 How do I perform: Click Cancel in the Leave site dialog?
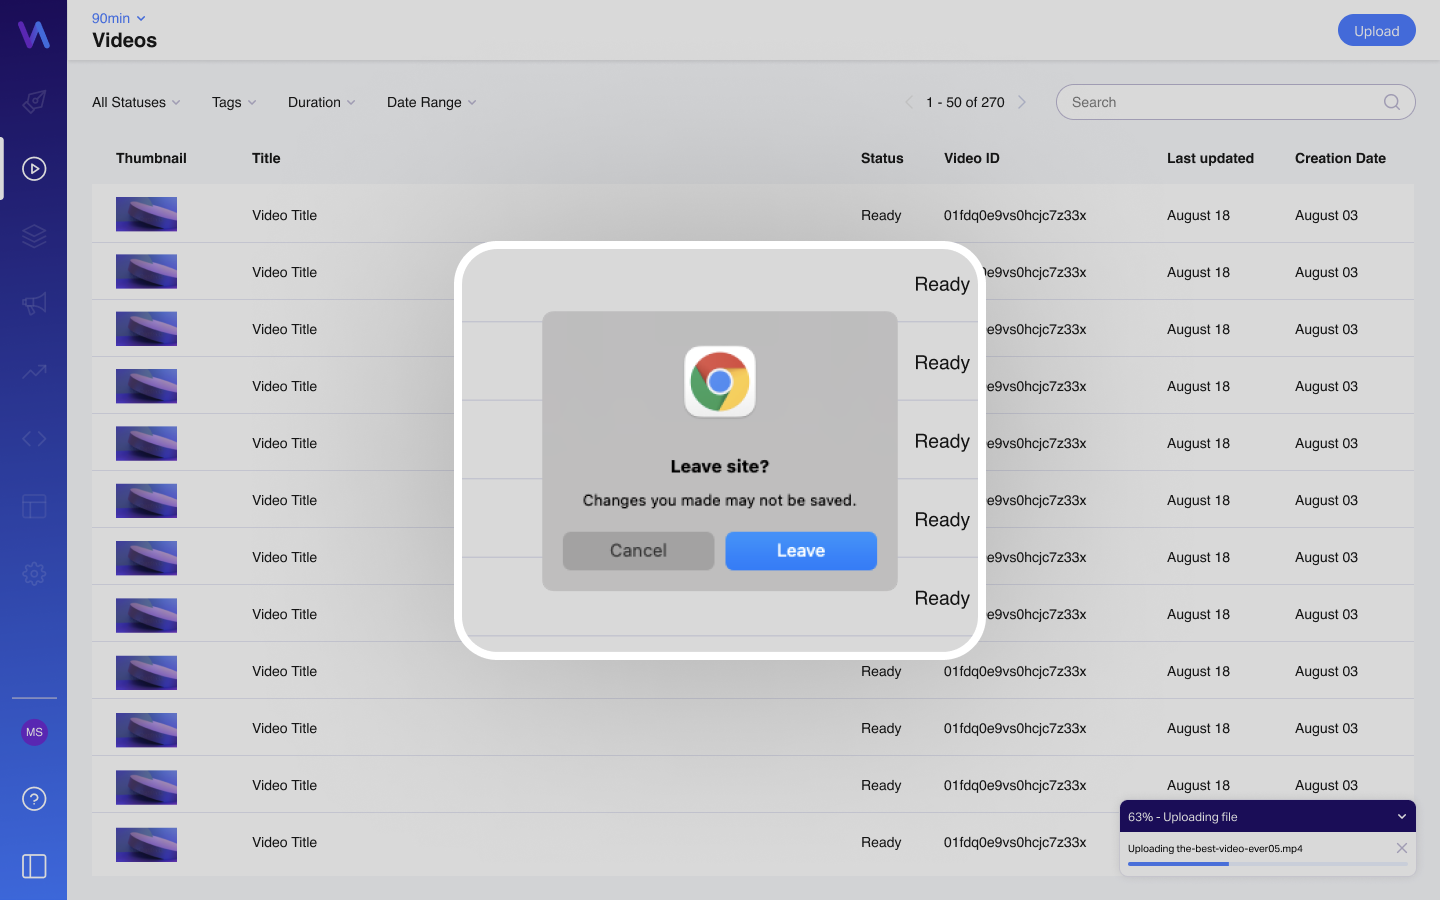(x=639, y=551)
